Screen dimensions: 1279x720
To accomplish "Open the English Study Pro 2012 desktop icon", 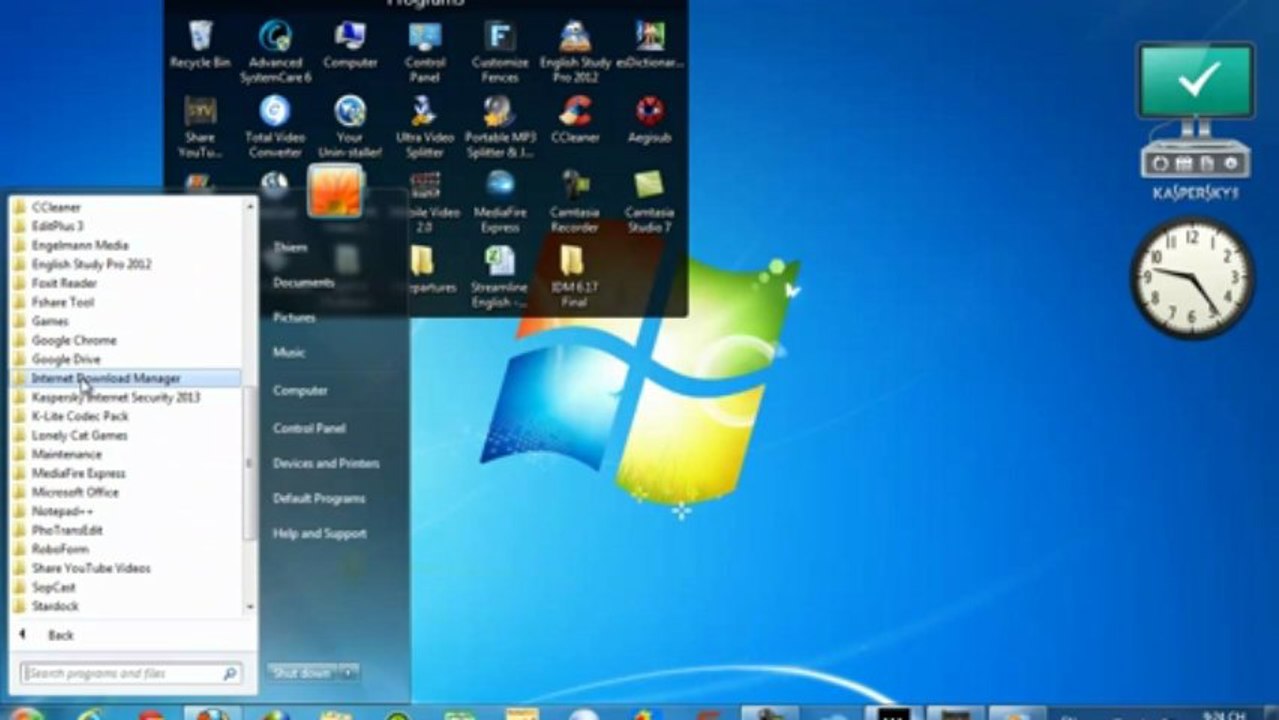I will point(575,51).
